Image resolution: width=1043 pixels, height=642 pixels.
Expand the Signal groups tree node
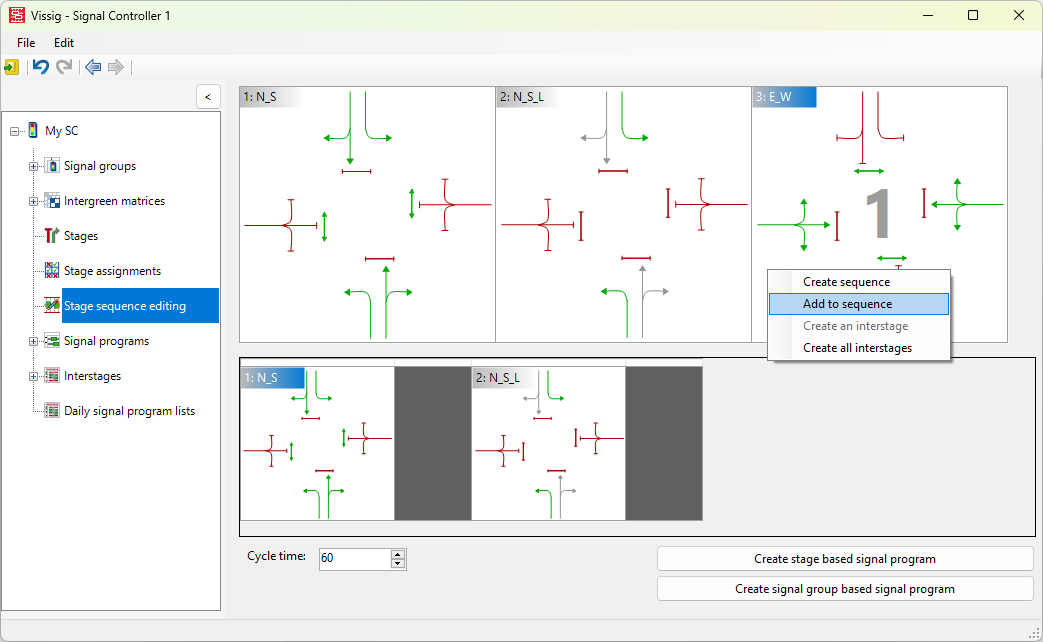[x=33, y=166]
